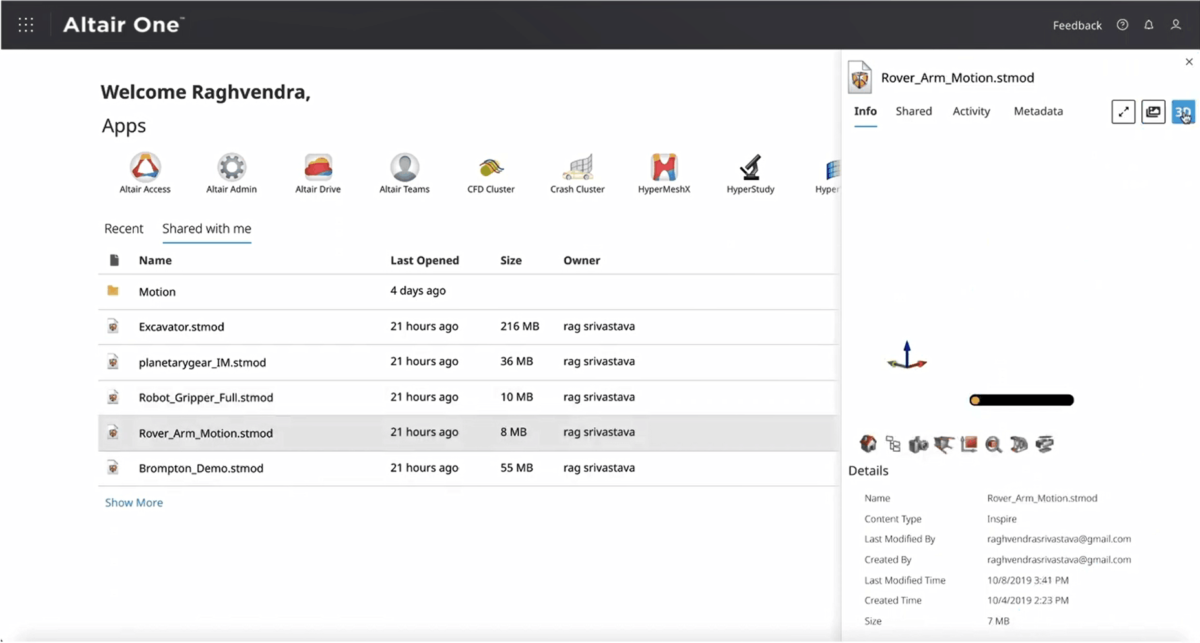This screenshot has height=643, width=1200.
Task: Select the Rover_Arm_Motion.stmod row in the file list
Action: [x=467, y=433]
